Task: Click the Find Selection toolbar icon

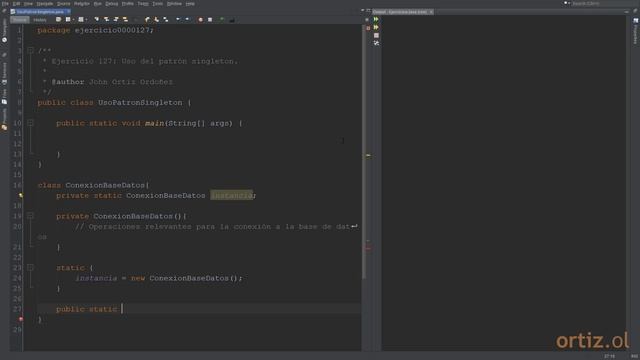Action: coord(96,19)
